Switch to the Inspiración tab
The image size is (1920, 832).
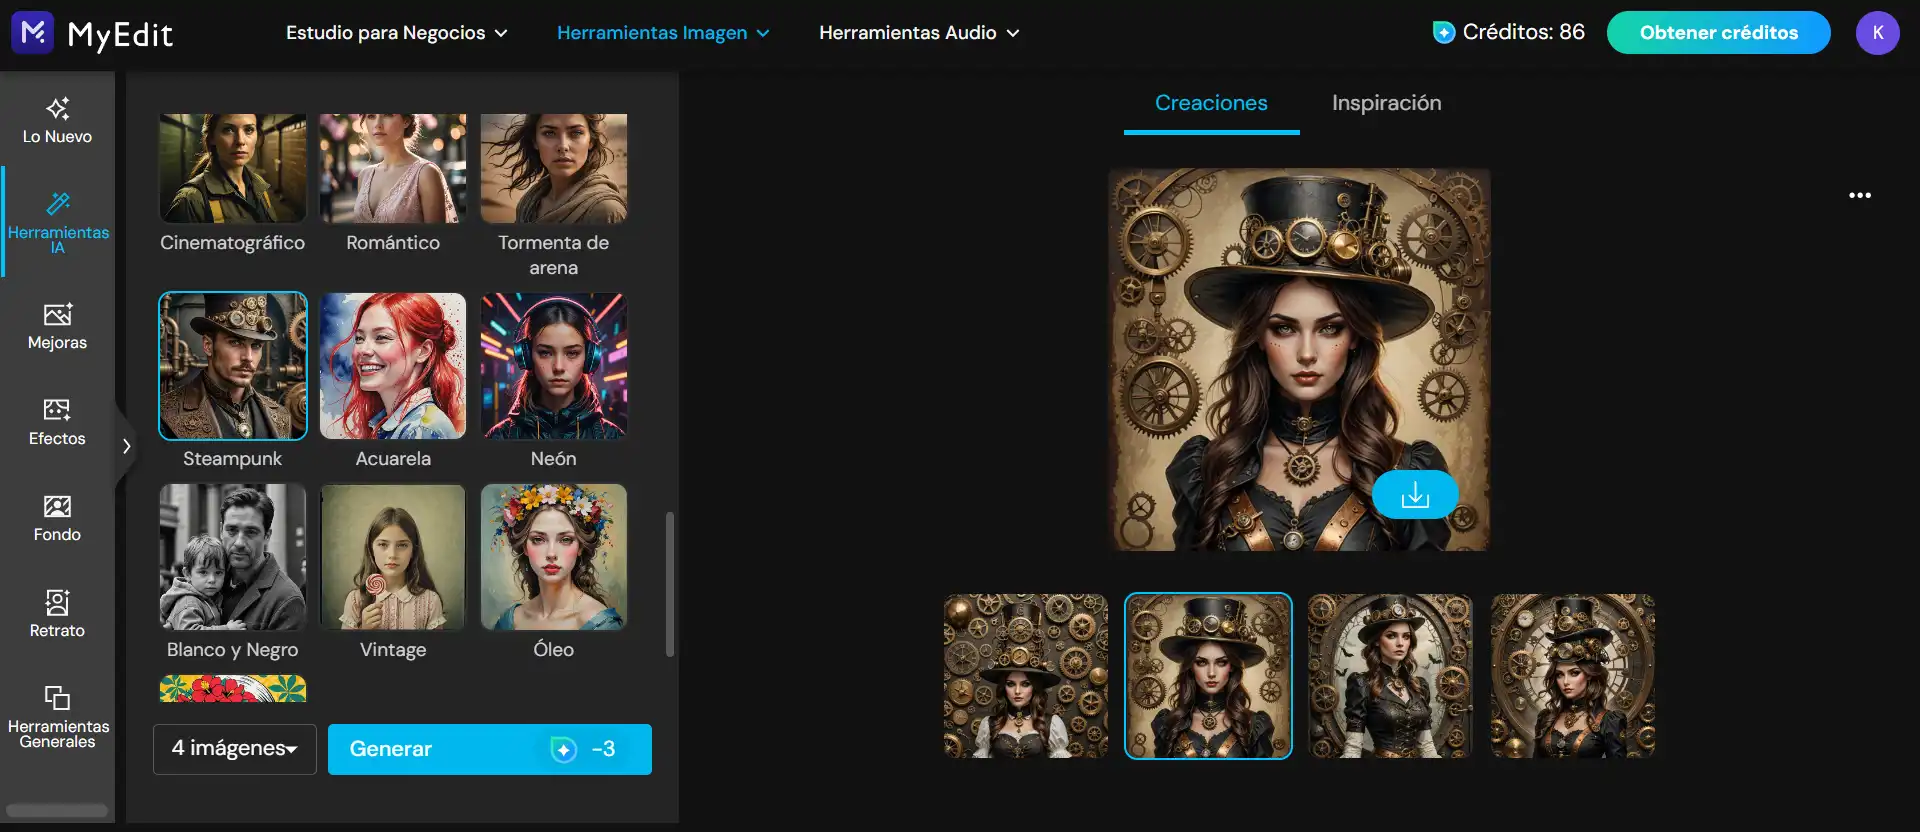[x=1386, y=103]
